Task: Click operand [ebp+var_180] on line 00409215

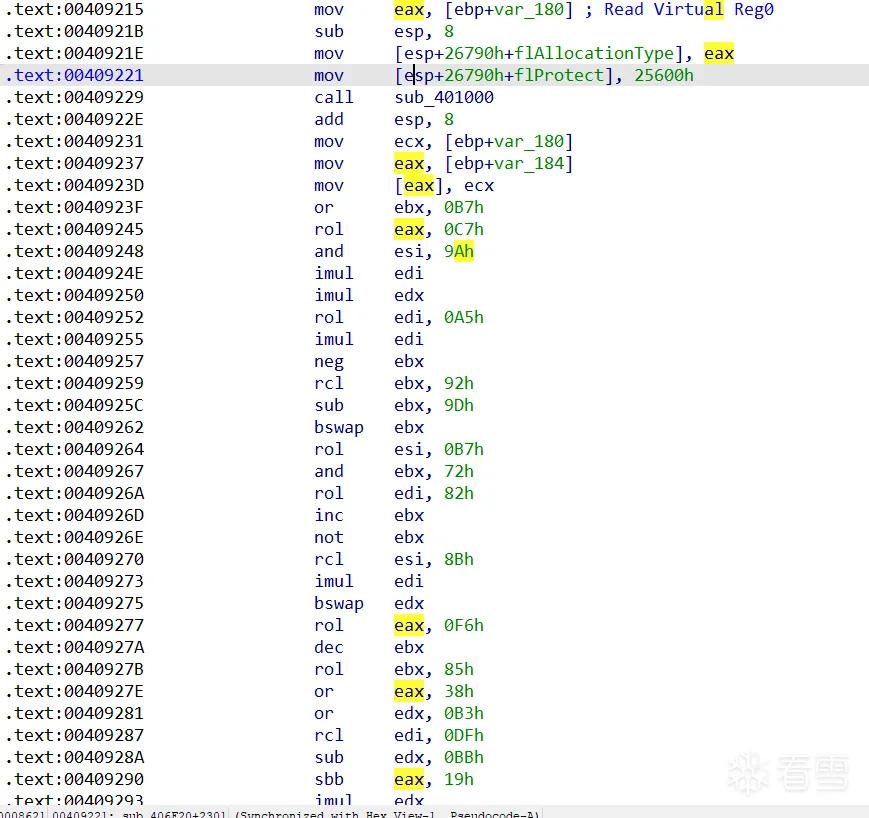Action: [x=509, y=9]
